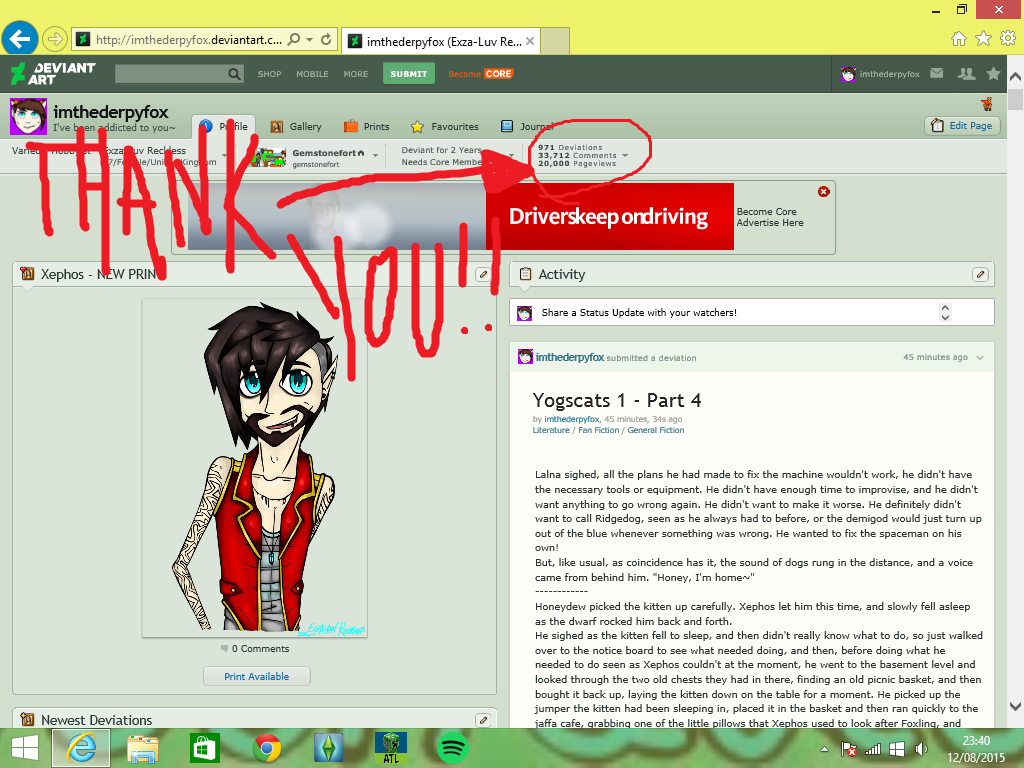The height and width of the screenshot is (768, 1024).
Task: Click the green SUBMIT button
Action: pyautogui.click(x=409, y=74)
